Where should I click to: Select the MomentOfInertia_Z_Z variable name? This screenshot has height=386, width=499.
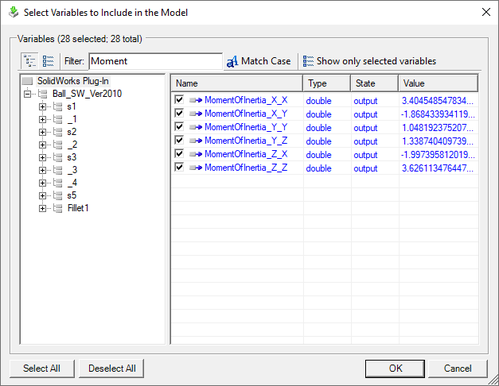point(246,168)
